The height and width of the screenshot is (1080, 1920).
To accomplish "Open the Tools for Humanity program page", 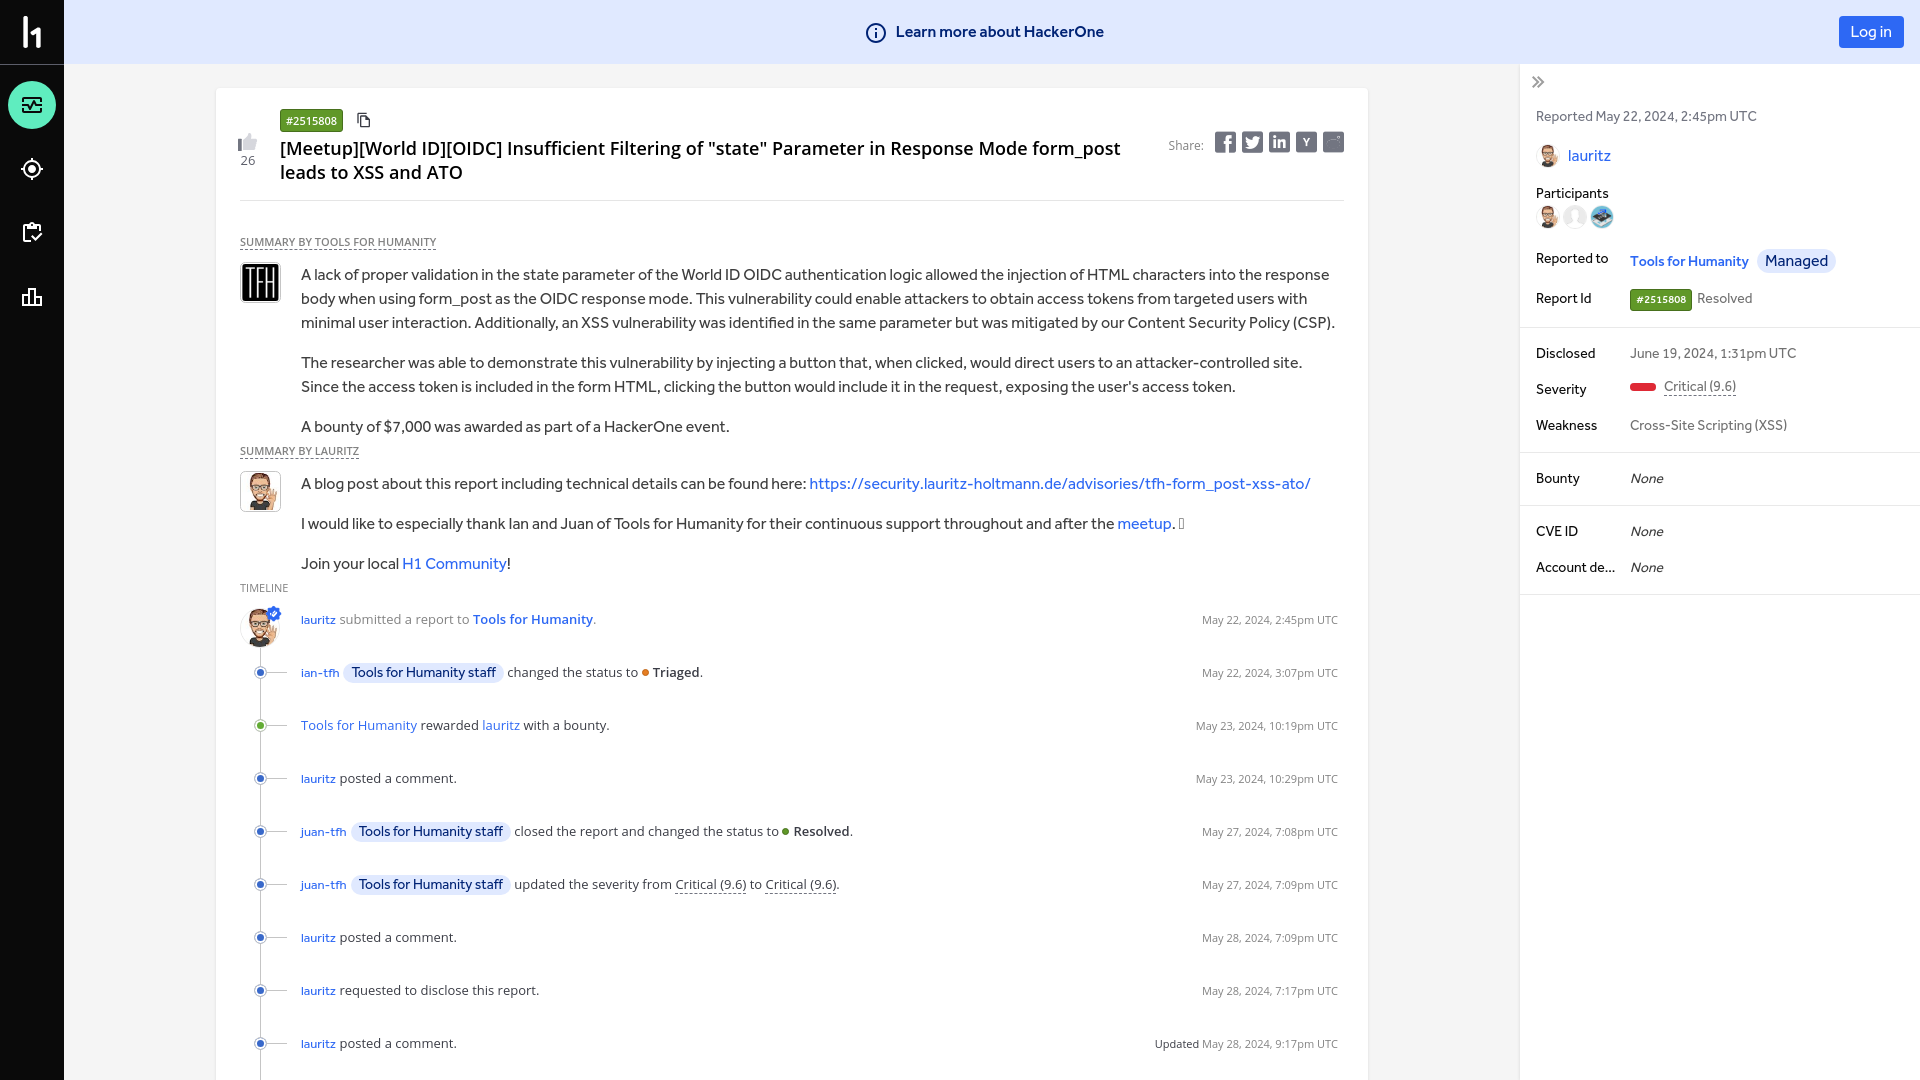I will [1689, 261].
